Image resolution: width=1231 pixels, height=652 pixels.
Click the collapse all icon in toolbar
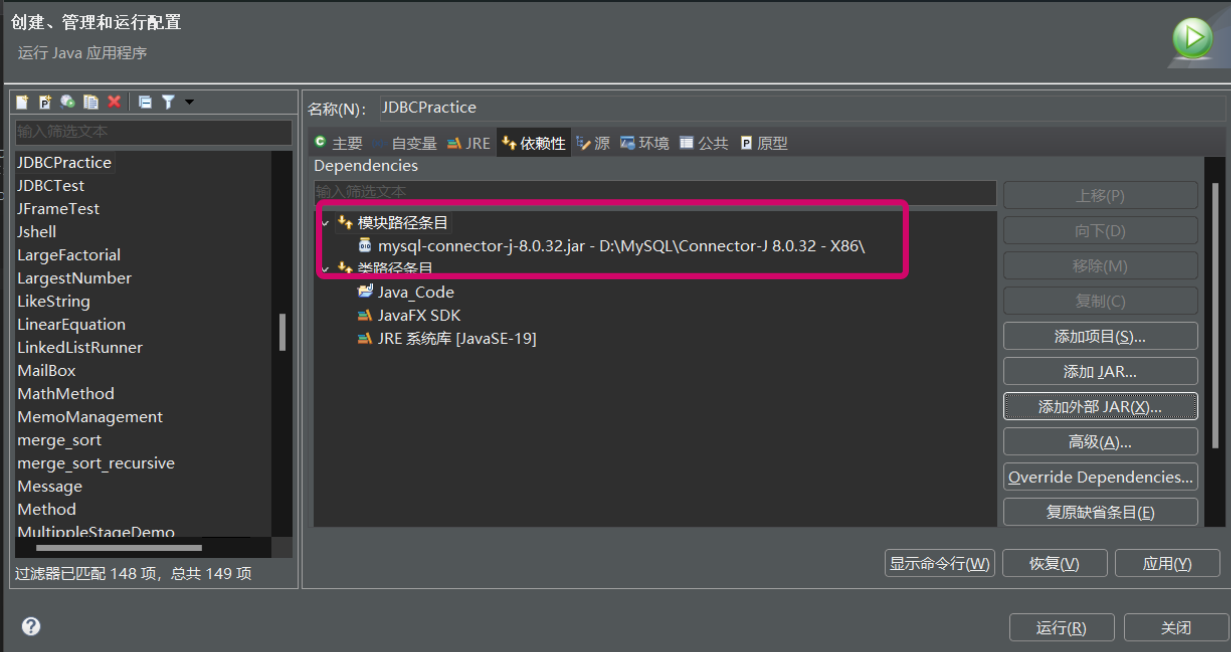pos(145,102)
